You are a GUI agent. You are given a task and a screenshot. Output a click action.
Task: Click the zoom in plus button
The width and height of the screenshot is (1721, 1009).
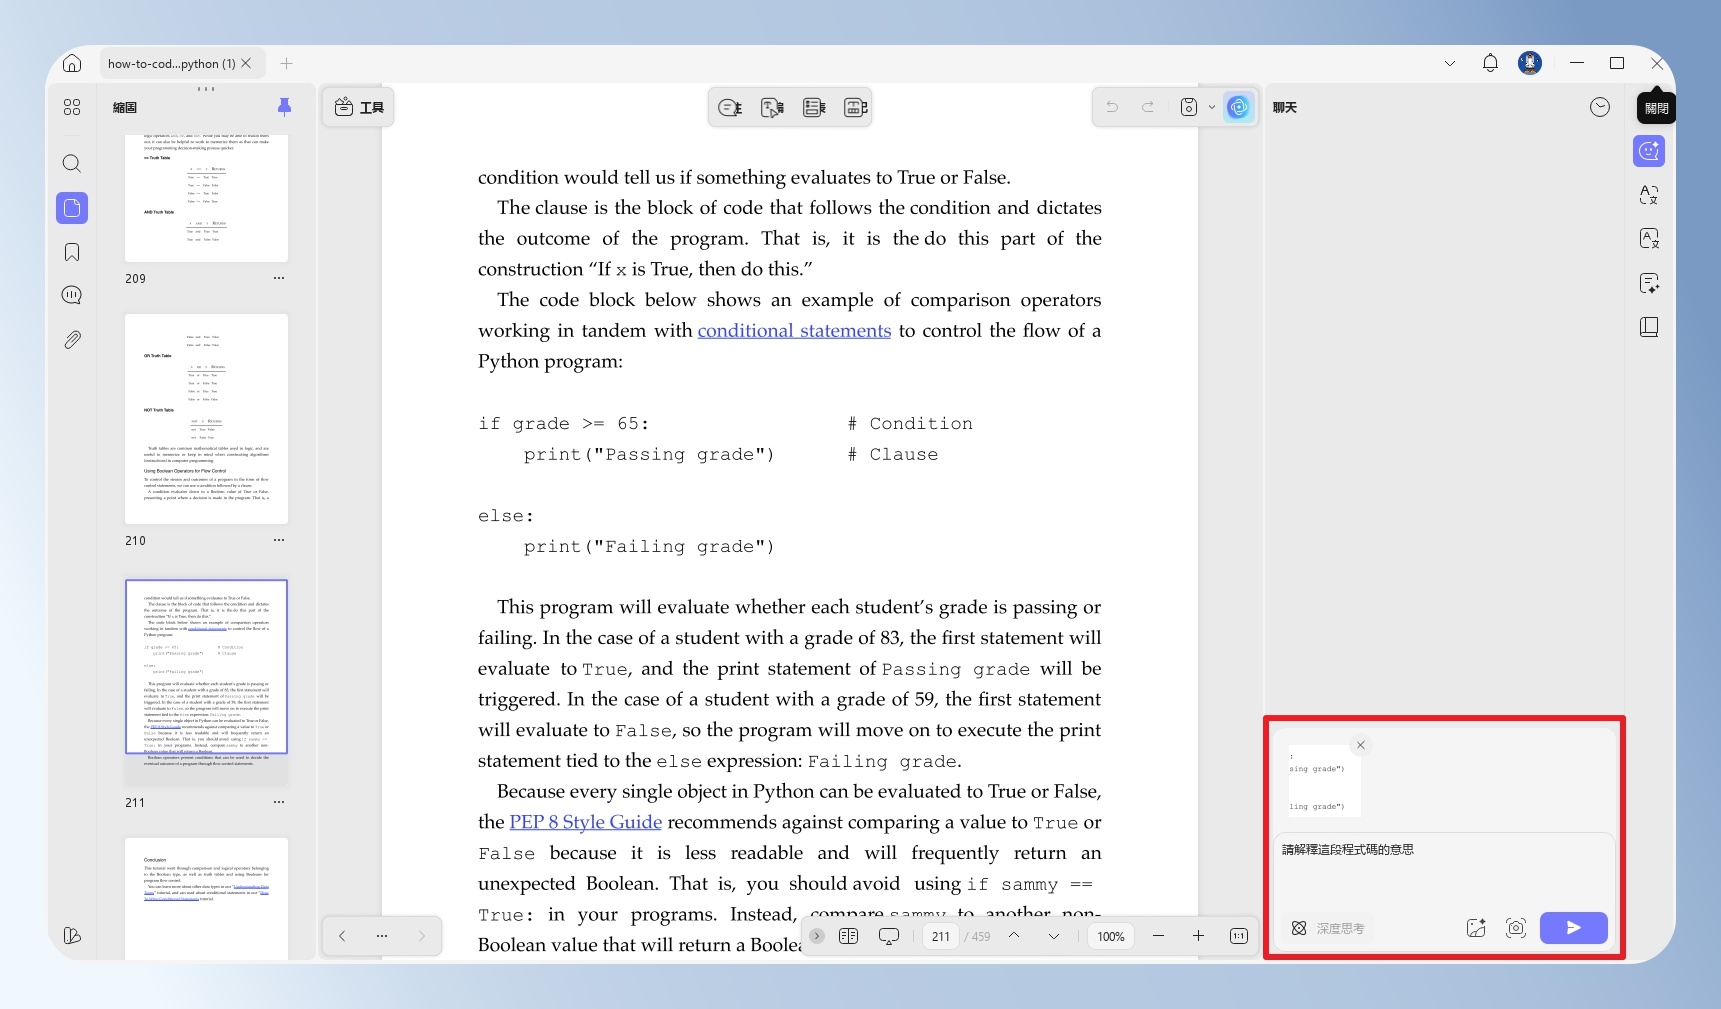click(1198, 936)
